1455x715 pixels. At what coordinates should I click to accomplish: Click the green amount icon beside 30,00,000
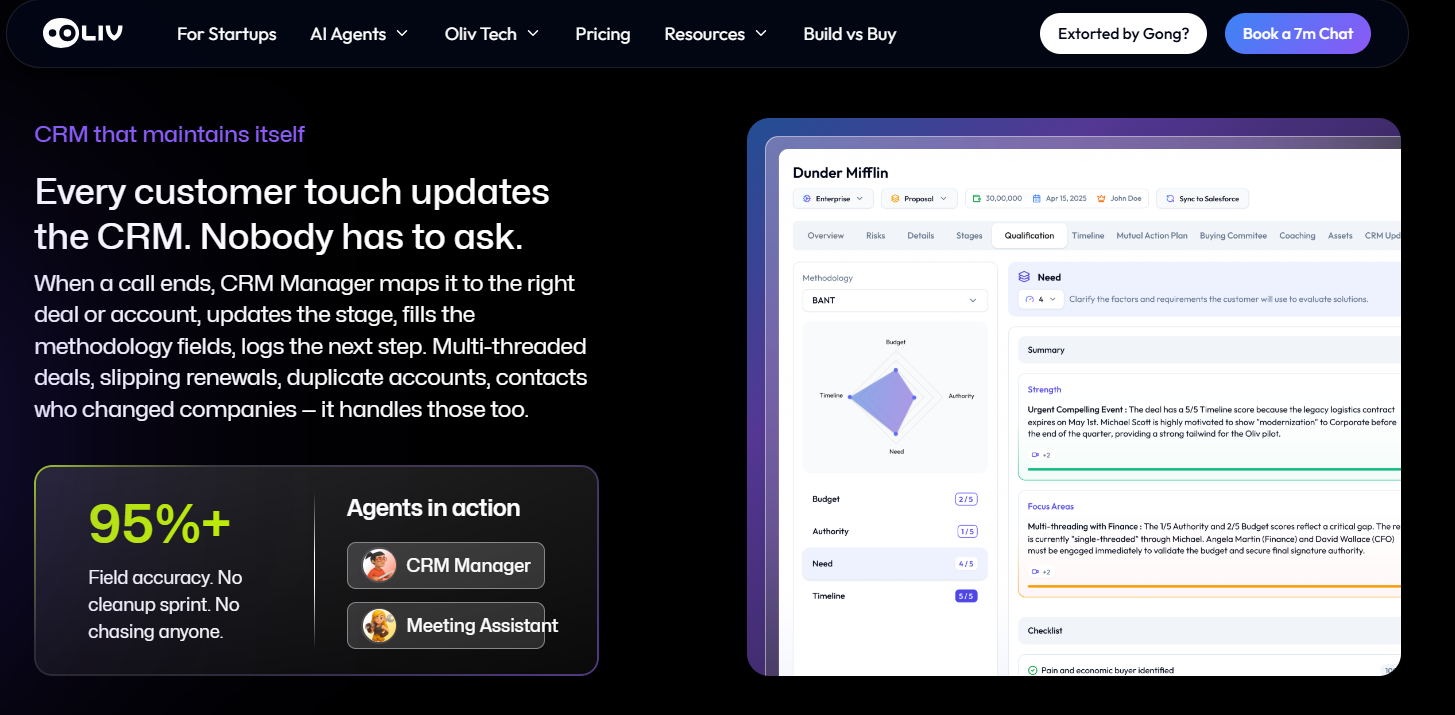(x=977, y=199)
